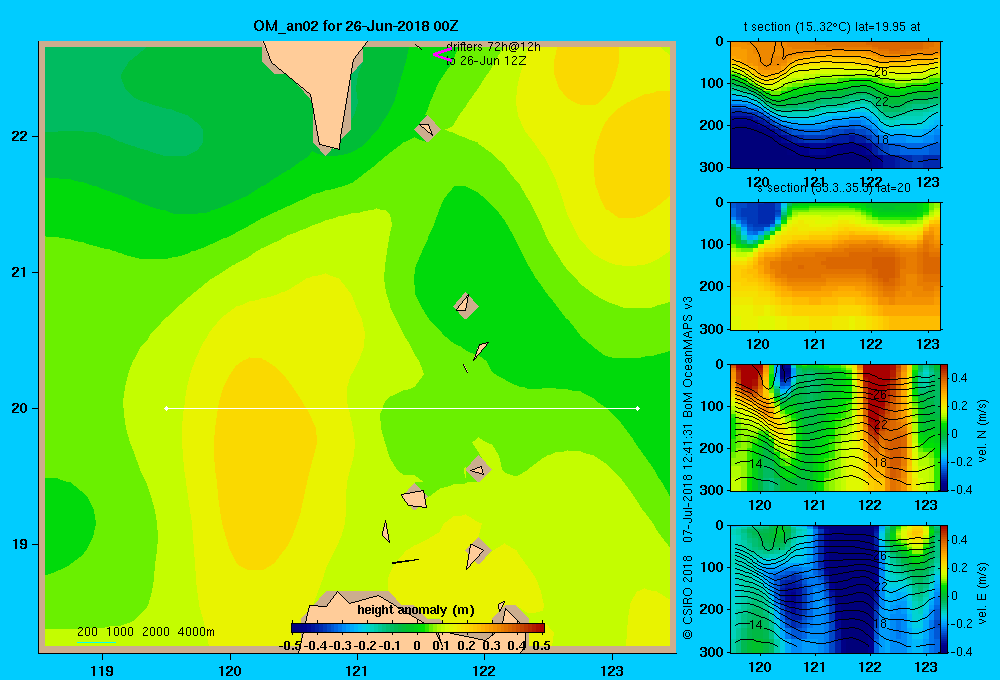Click the "-0.4" tick on vel. E scale
1000x680 pixels.
pos(961,651)
